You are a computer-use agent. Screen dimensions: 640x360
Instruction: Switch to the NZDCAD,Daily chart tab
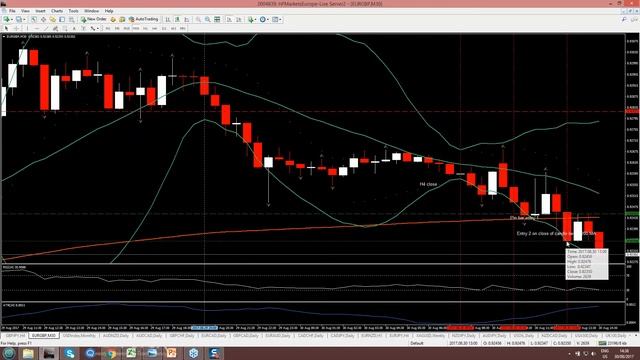(x=554, y=336)
